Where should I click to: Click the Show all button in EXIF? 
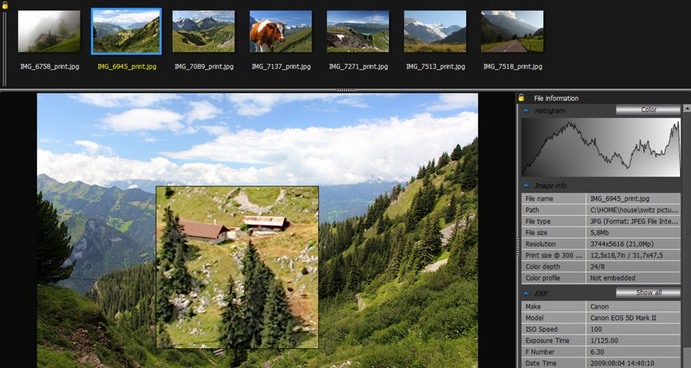click(x=648, y=293)
